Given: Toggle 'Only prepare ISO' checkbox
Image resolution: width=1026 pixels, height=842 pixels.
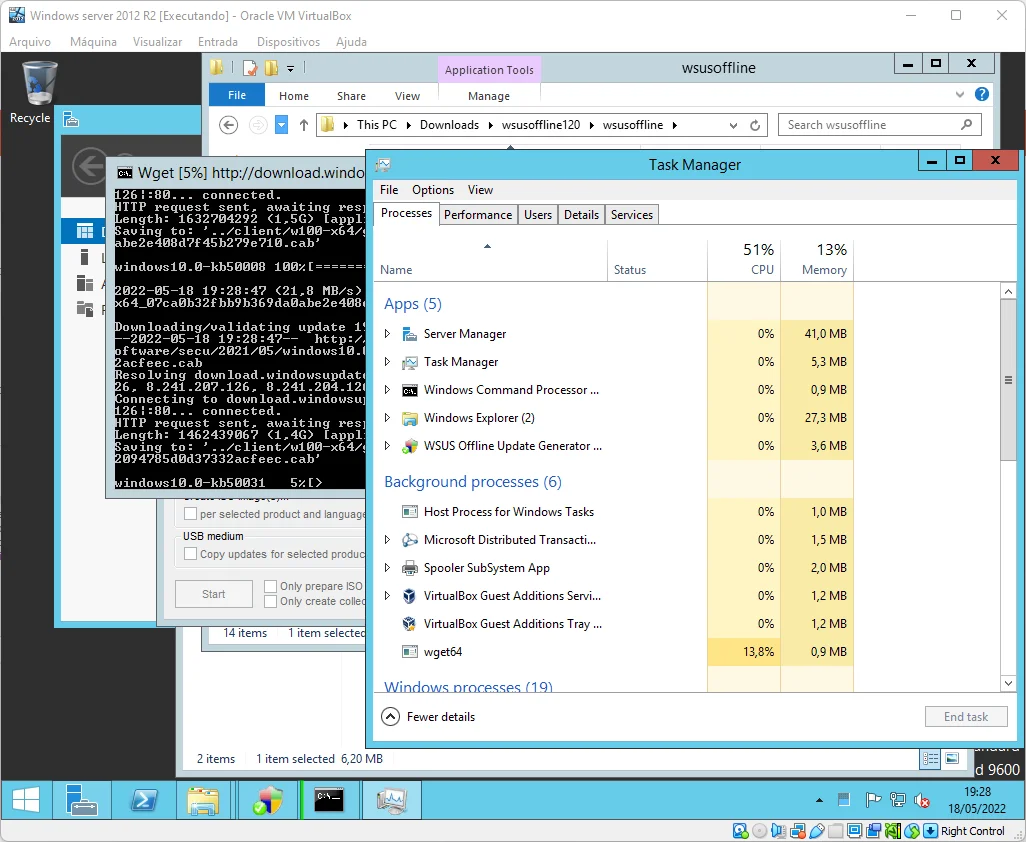Looking at the screenshot, I should (270, 586).
